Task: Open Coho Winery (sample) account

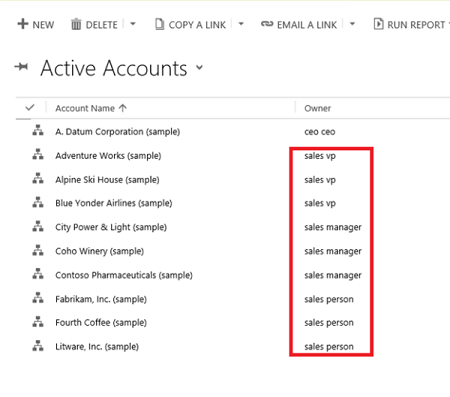Action: click(x=100, y=251)
